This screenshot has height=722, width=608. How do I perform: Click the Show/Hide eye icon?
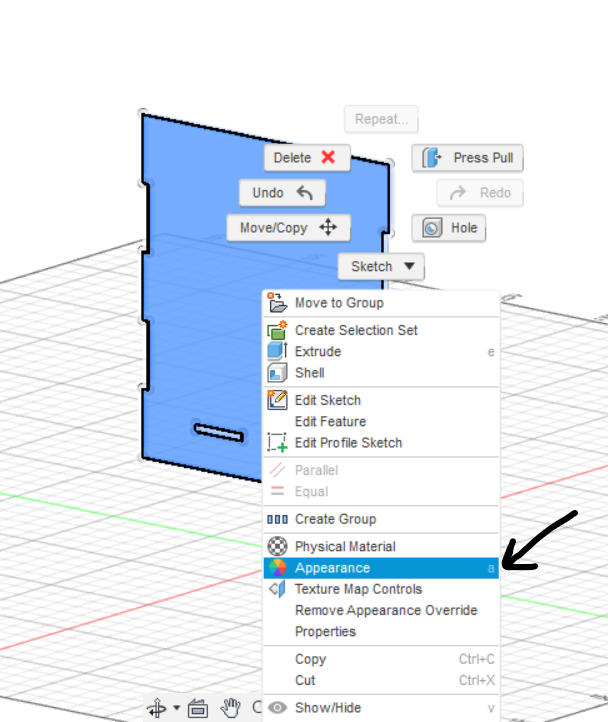[x=277, y=708]
